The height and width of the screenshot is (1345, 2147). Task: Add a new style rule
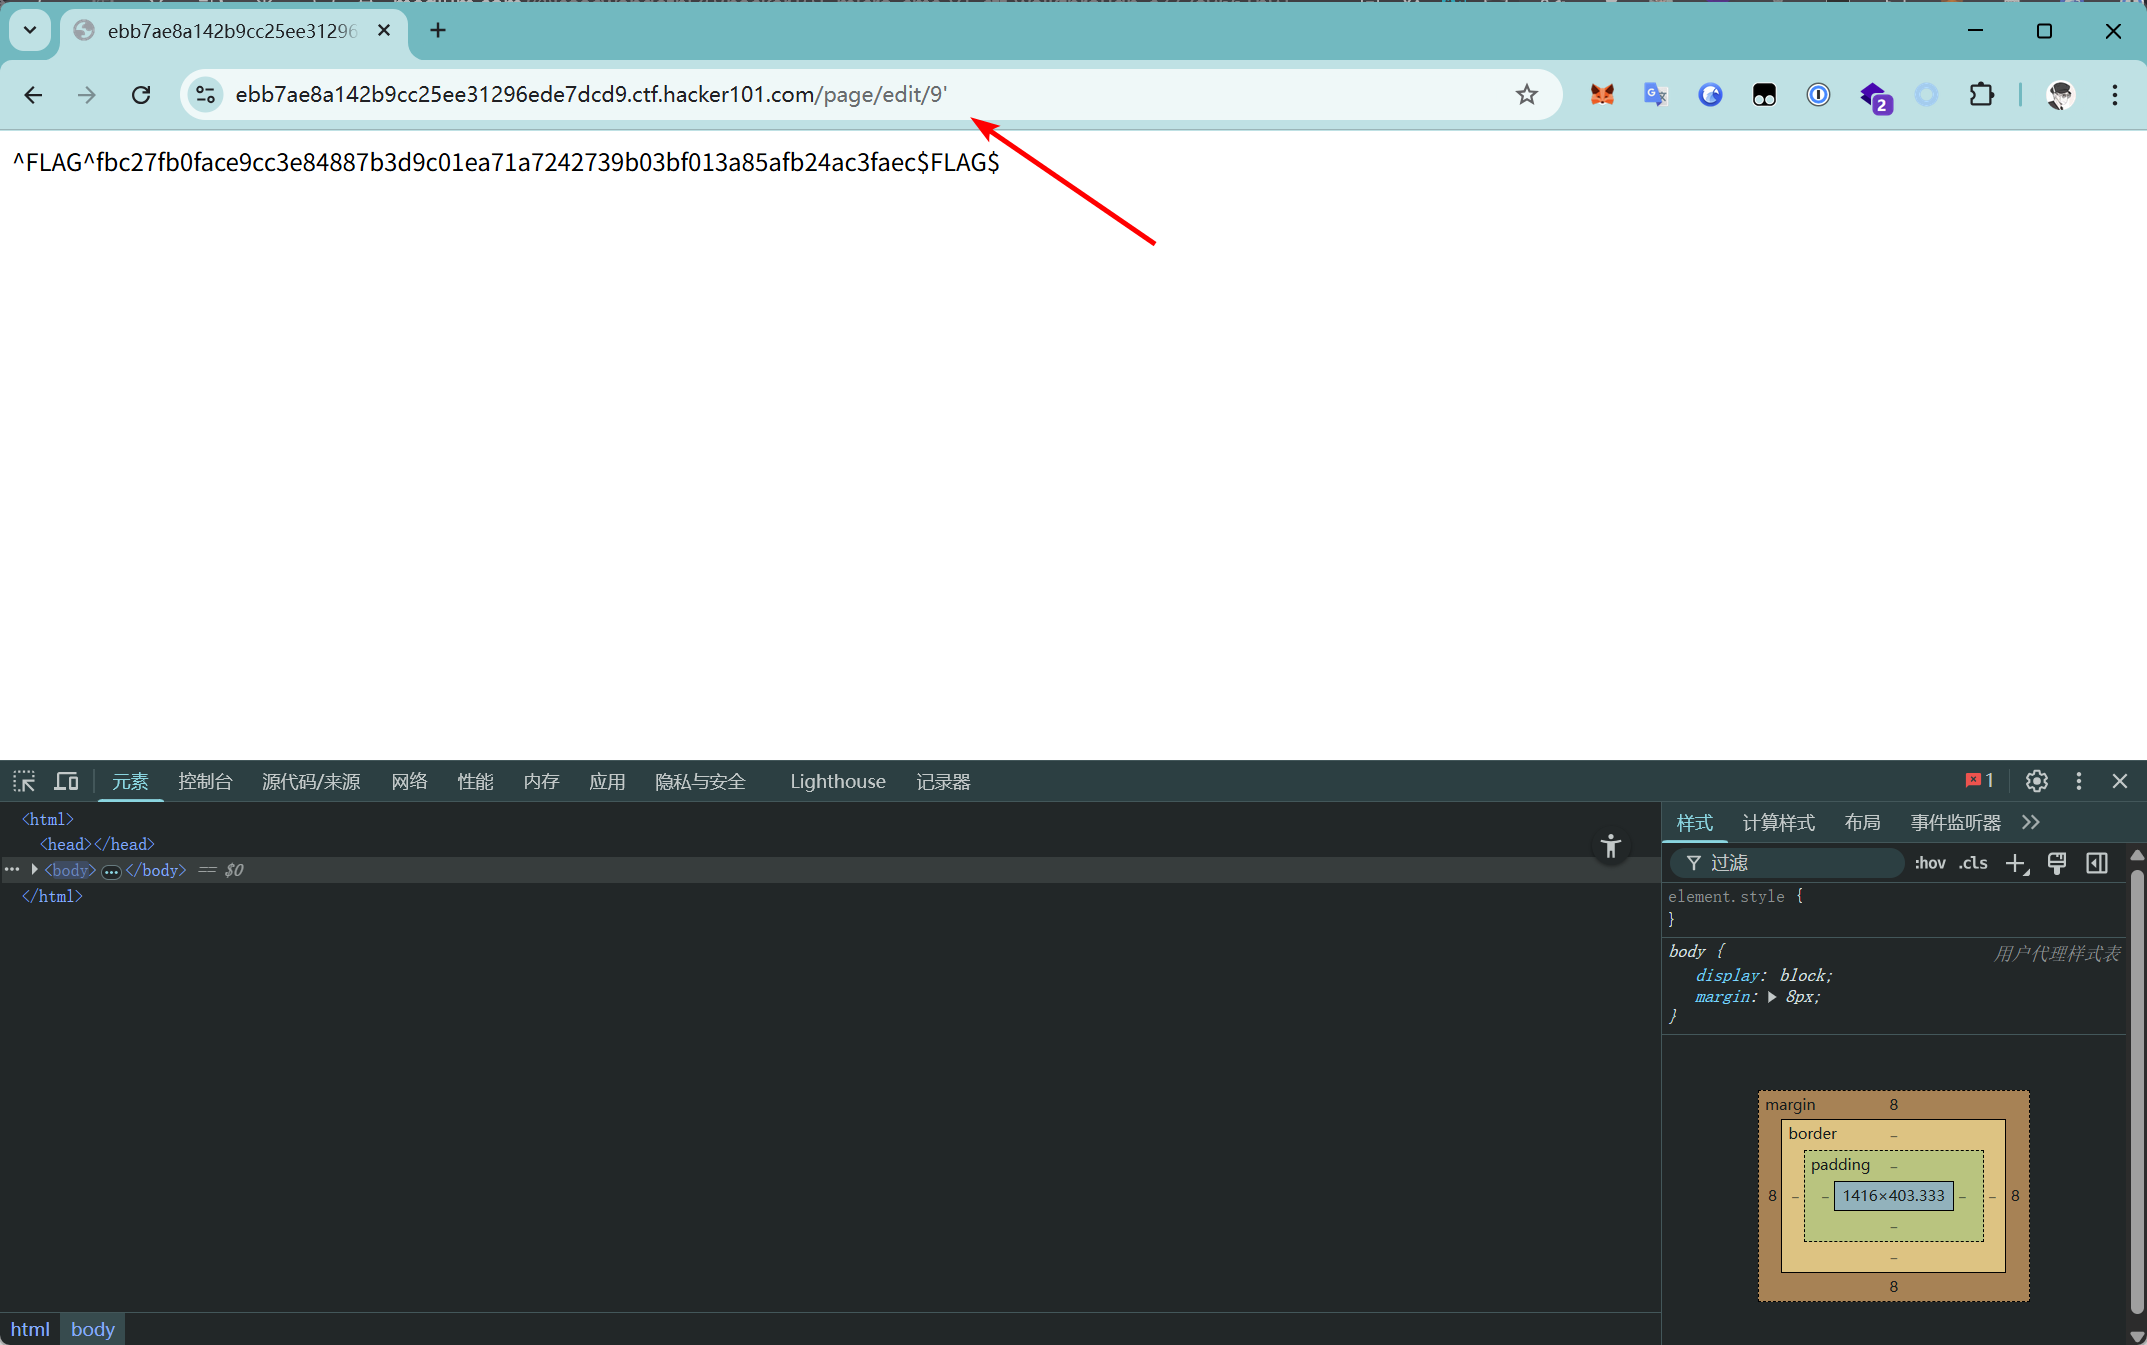click(2016, 863)
